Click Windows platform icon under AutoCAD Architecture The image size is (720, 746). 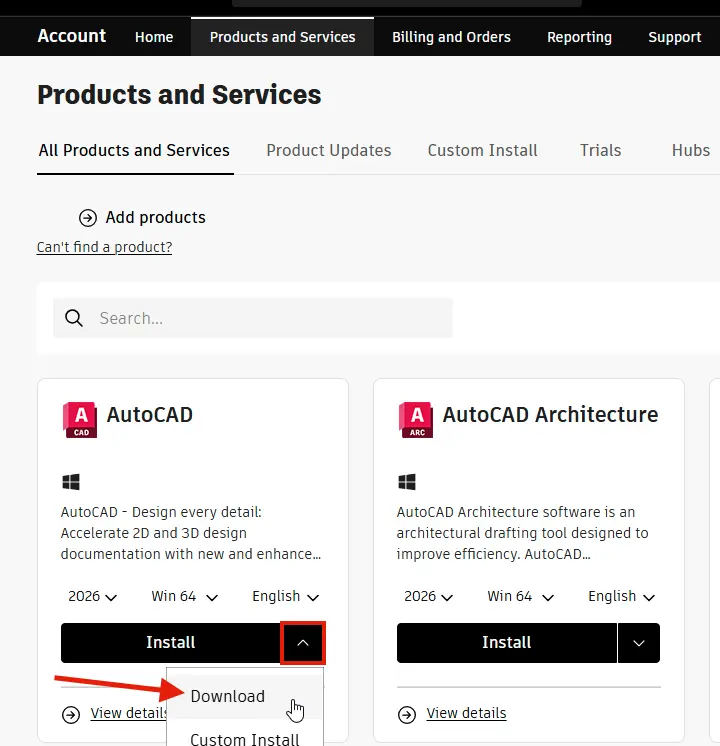tap(407, 482)
